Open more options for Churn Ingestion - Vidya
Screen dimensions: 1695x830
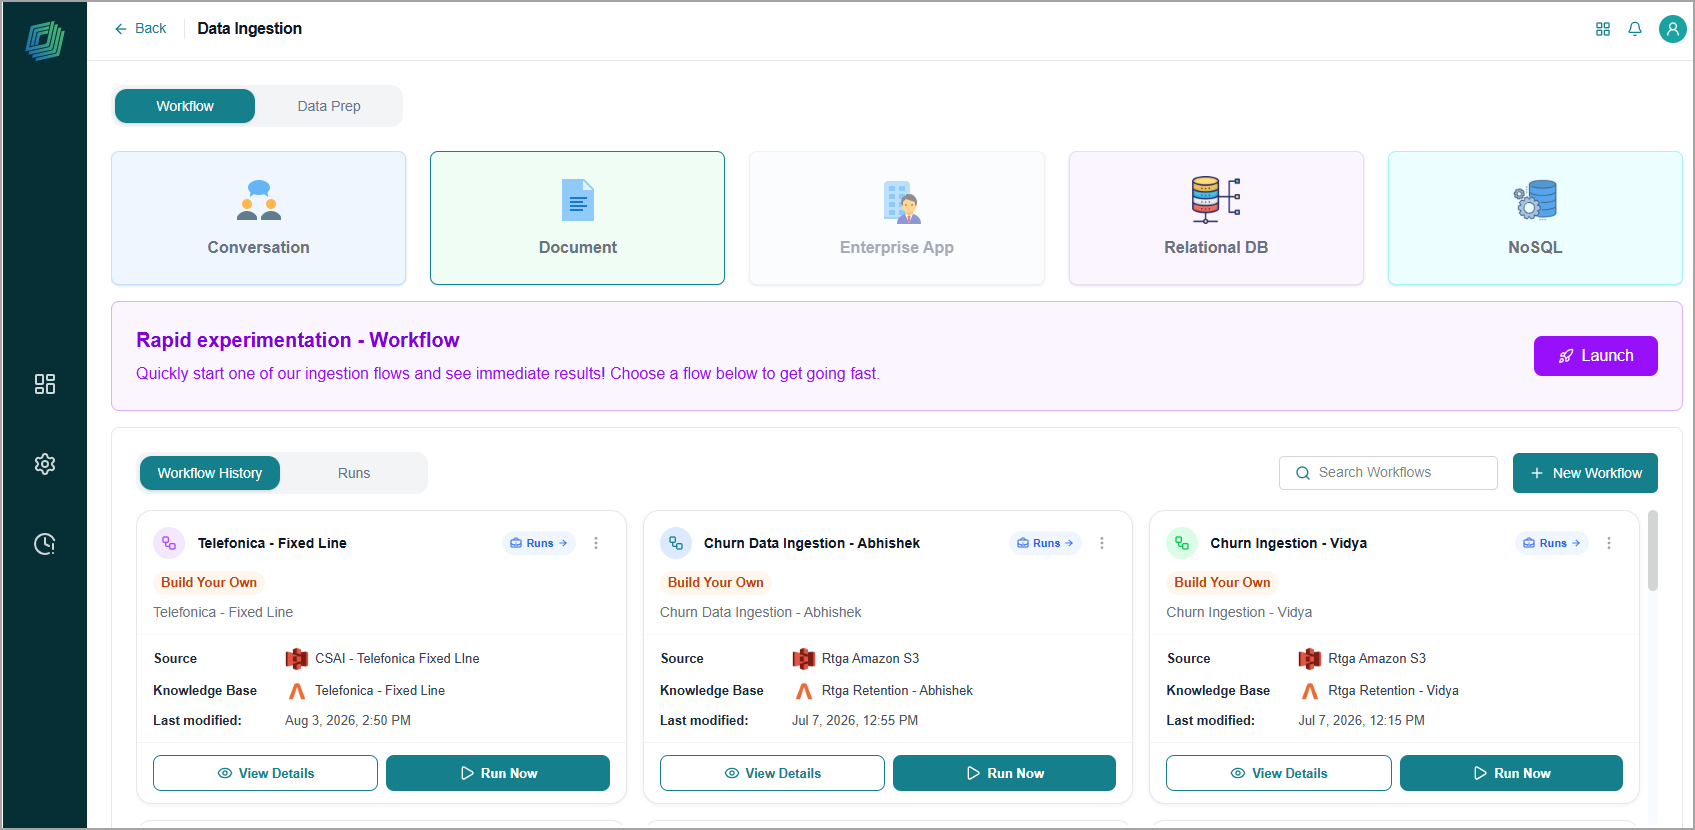click(1609, 543)
